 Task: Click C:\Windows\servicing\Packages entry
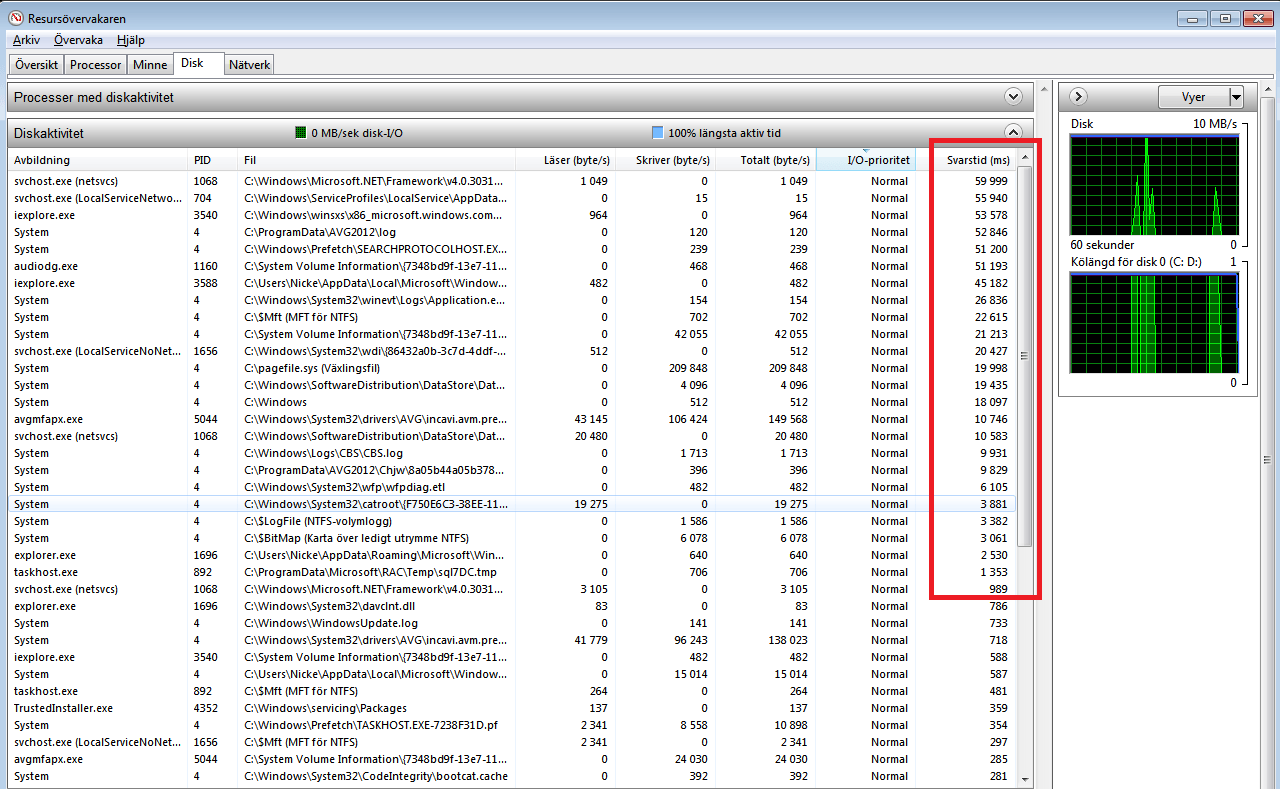coord(324,708)
